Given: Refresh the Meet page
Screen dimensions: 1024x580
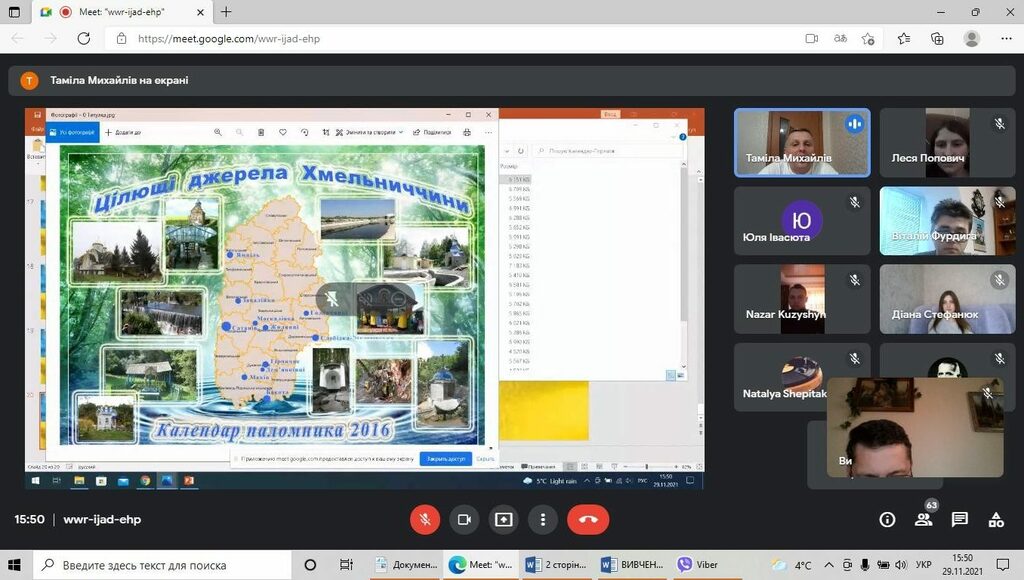Looking at the screenshot, I should point(84,38).
